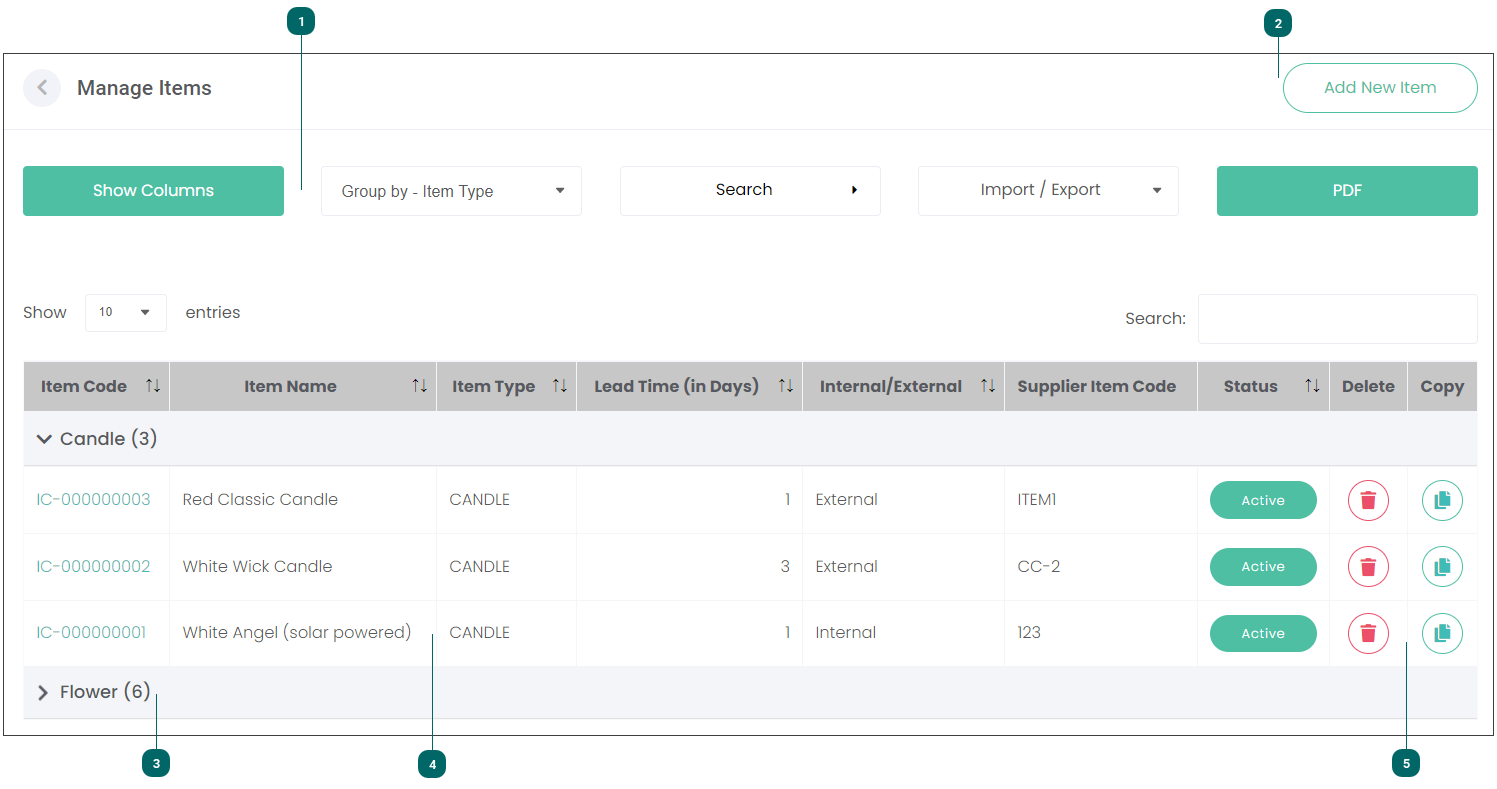Select the CC-2 supplier code cell
This screenshot has width=1497, height=789.
coord(1101,567)
